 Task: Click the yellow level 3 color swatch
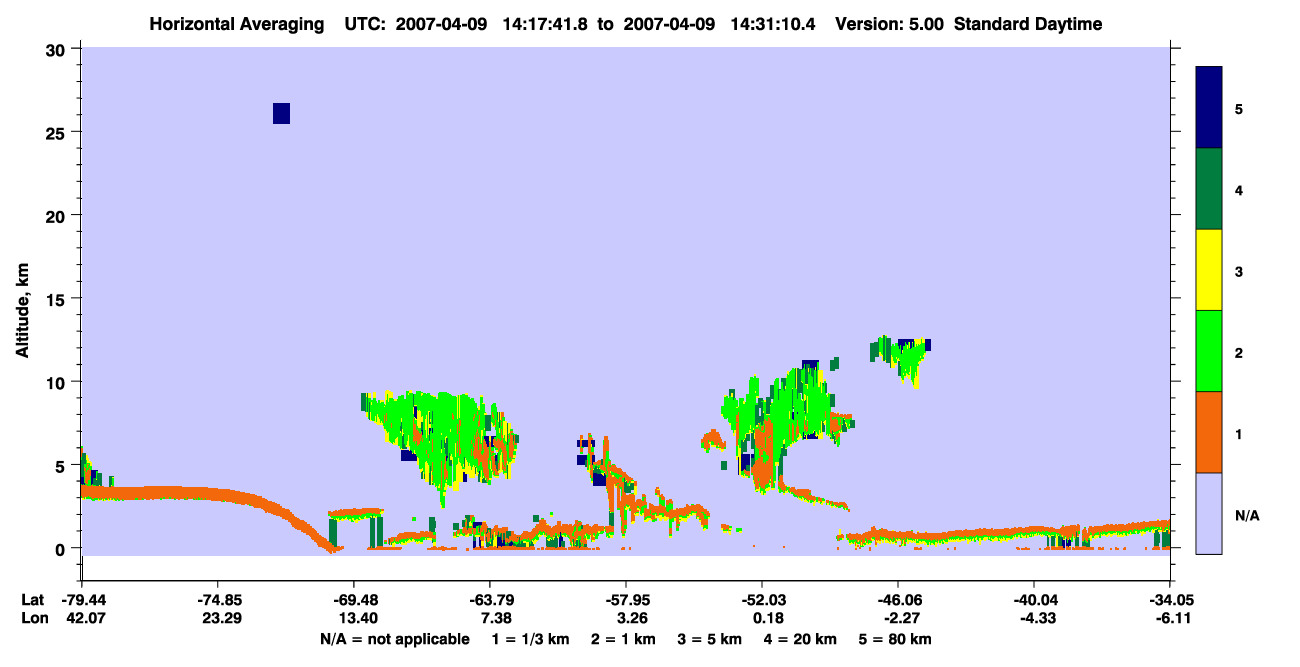click(1209, 270)
